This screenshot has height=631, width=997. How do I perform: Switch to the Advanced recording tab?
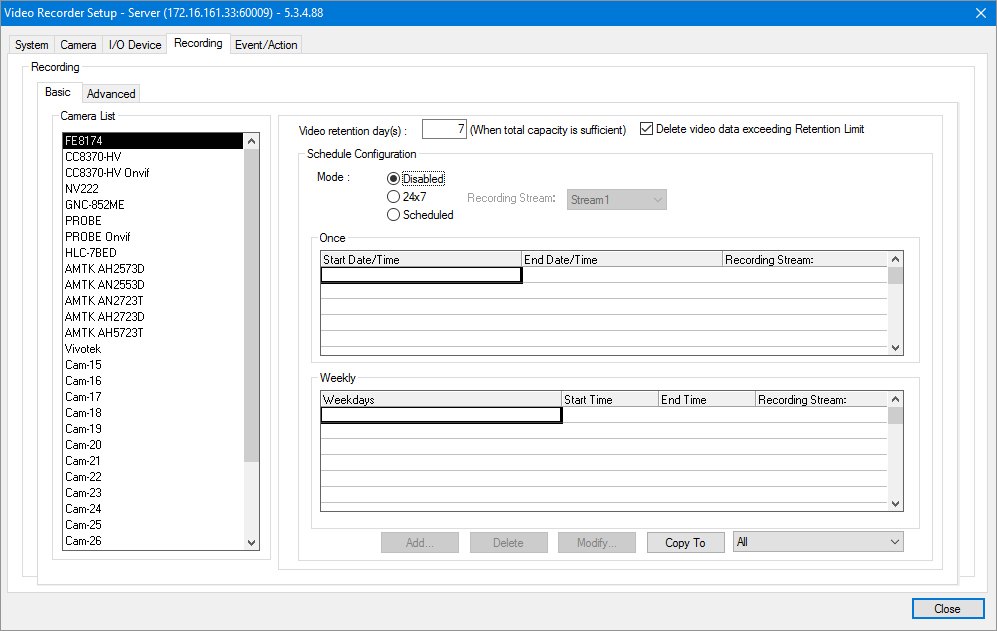click(111, 94)
